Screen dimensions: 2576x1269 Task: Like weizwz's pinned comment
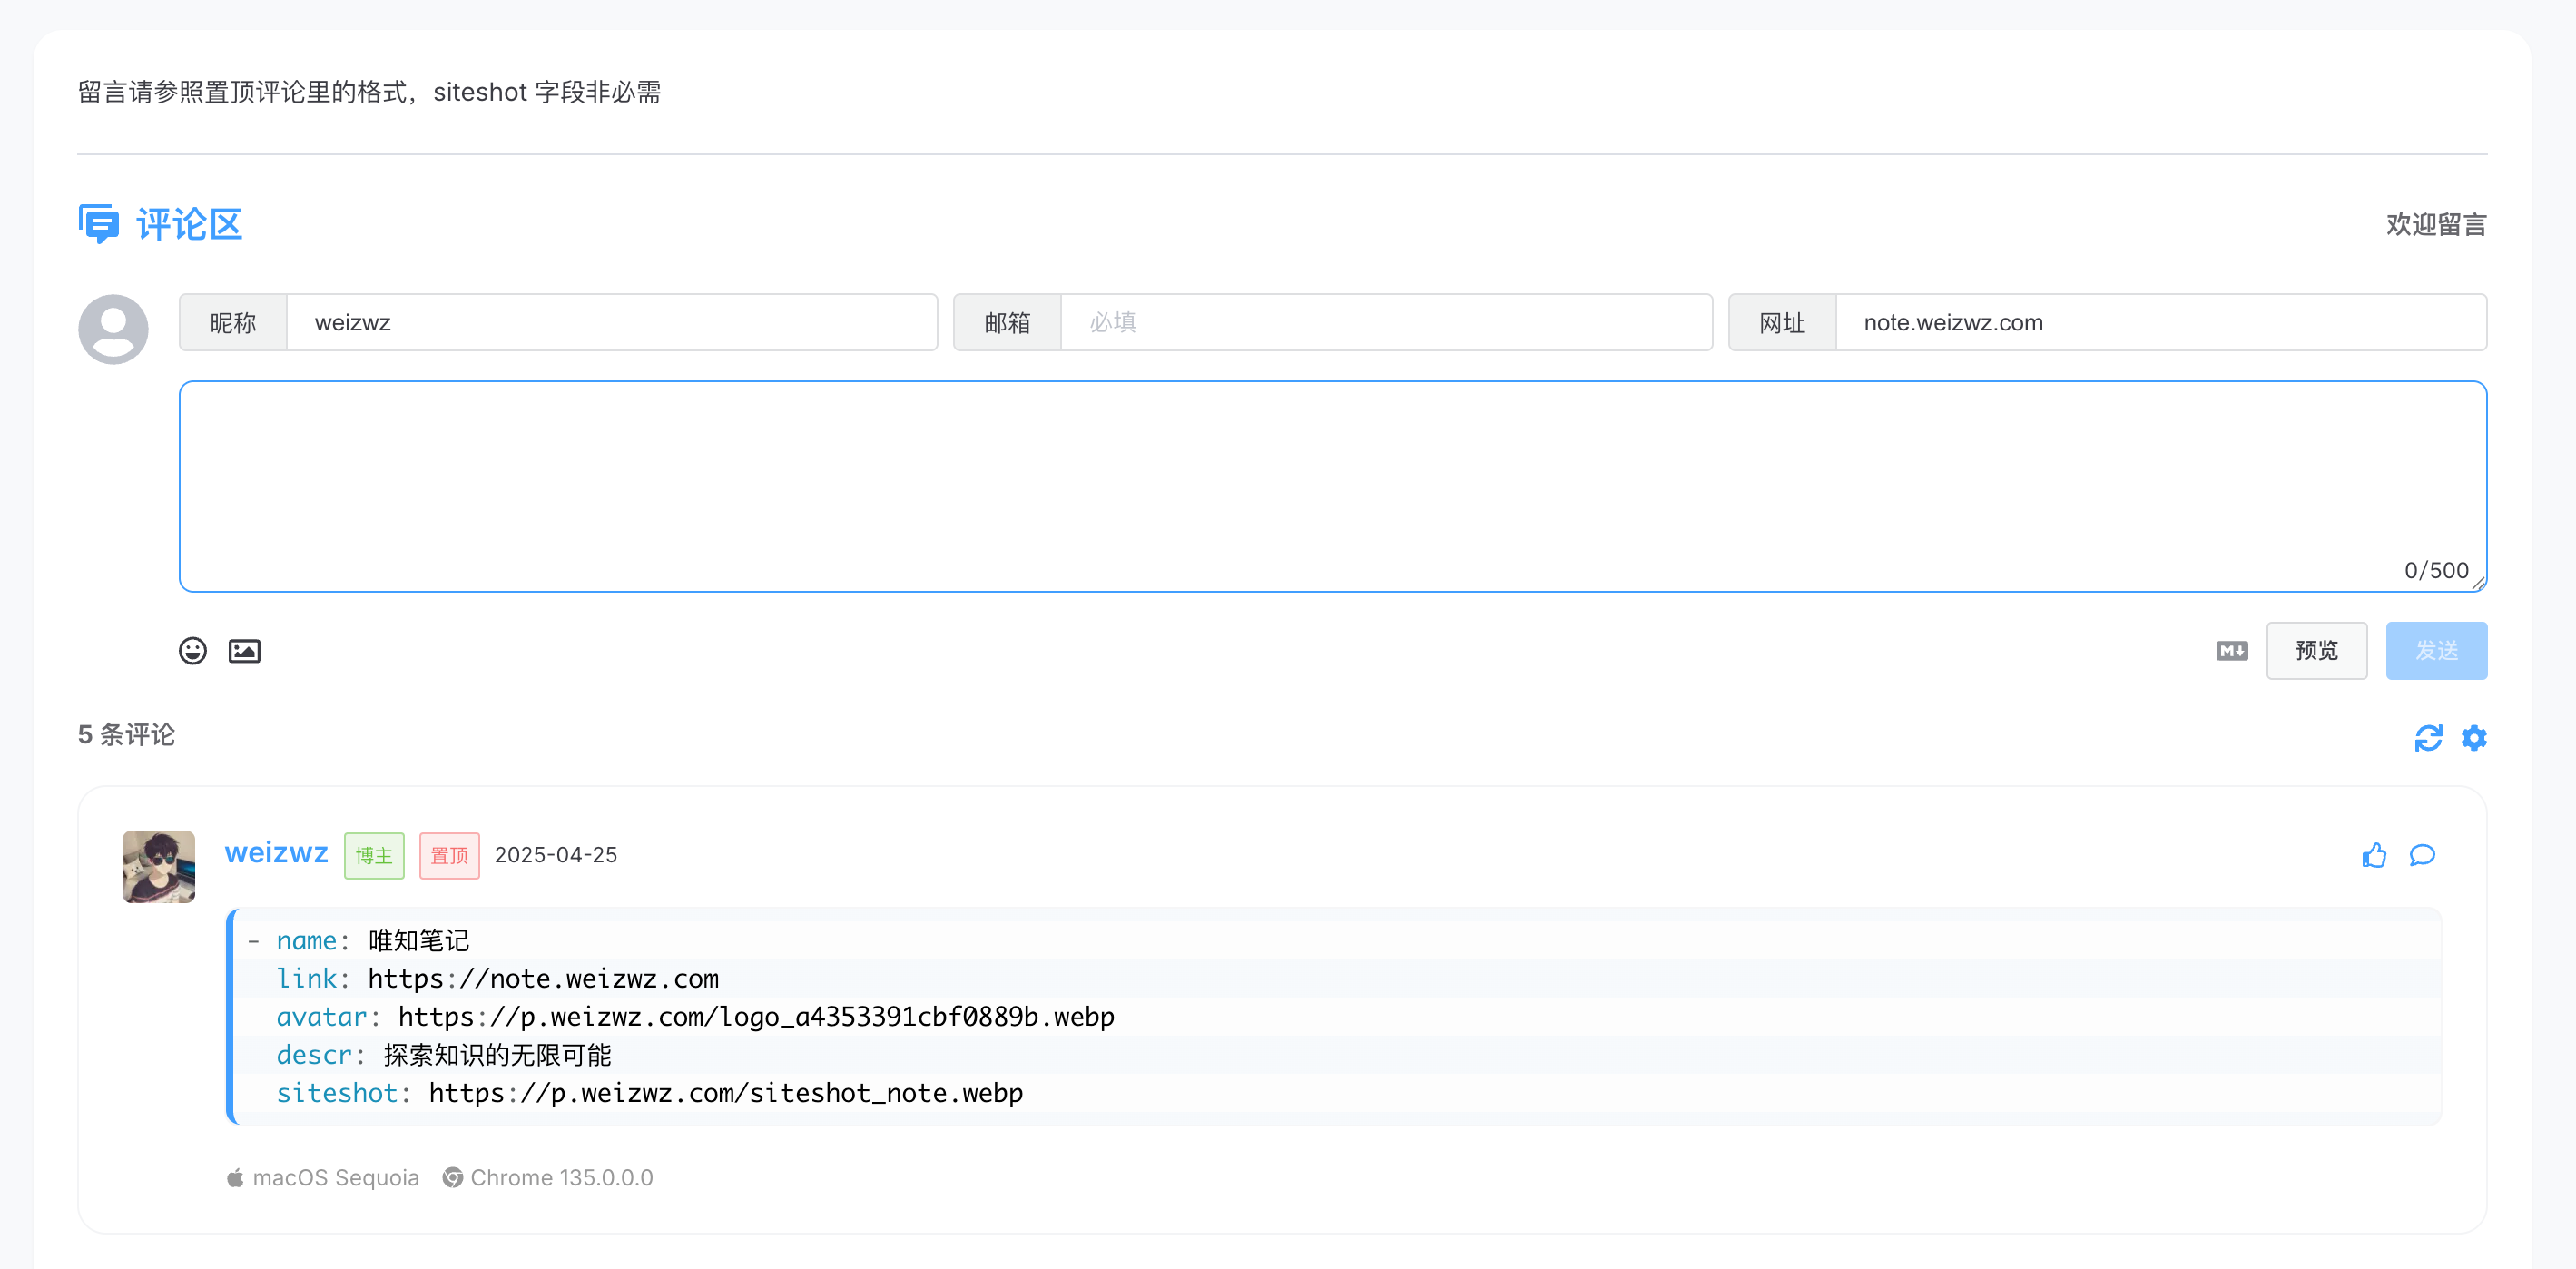tap(2375, 855)
